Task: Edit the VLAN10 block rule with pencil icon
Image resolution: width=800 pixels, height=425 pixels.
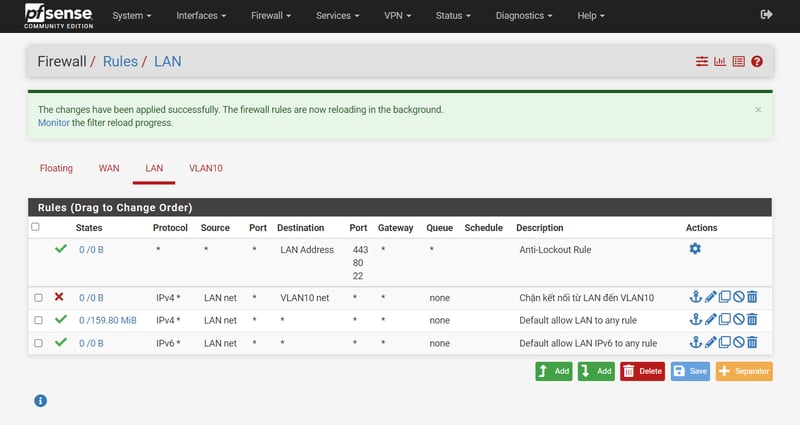Action: 710,297
